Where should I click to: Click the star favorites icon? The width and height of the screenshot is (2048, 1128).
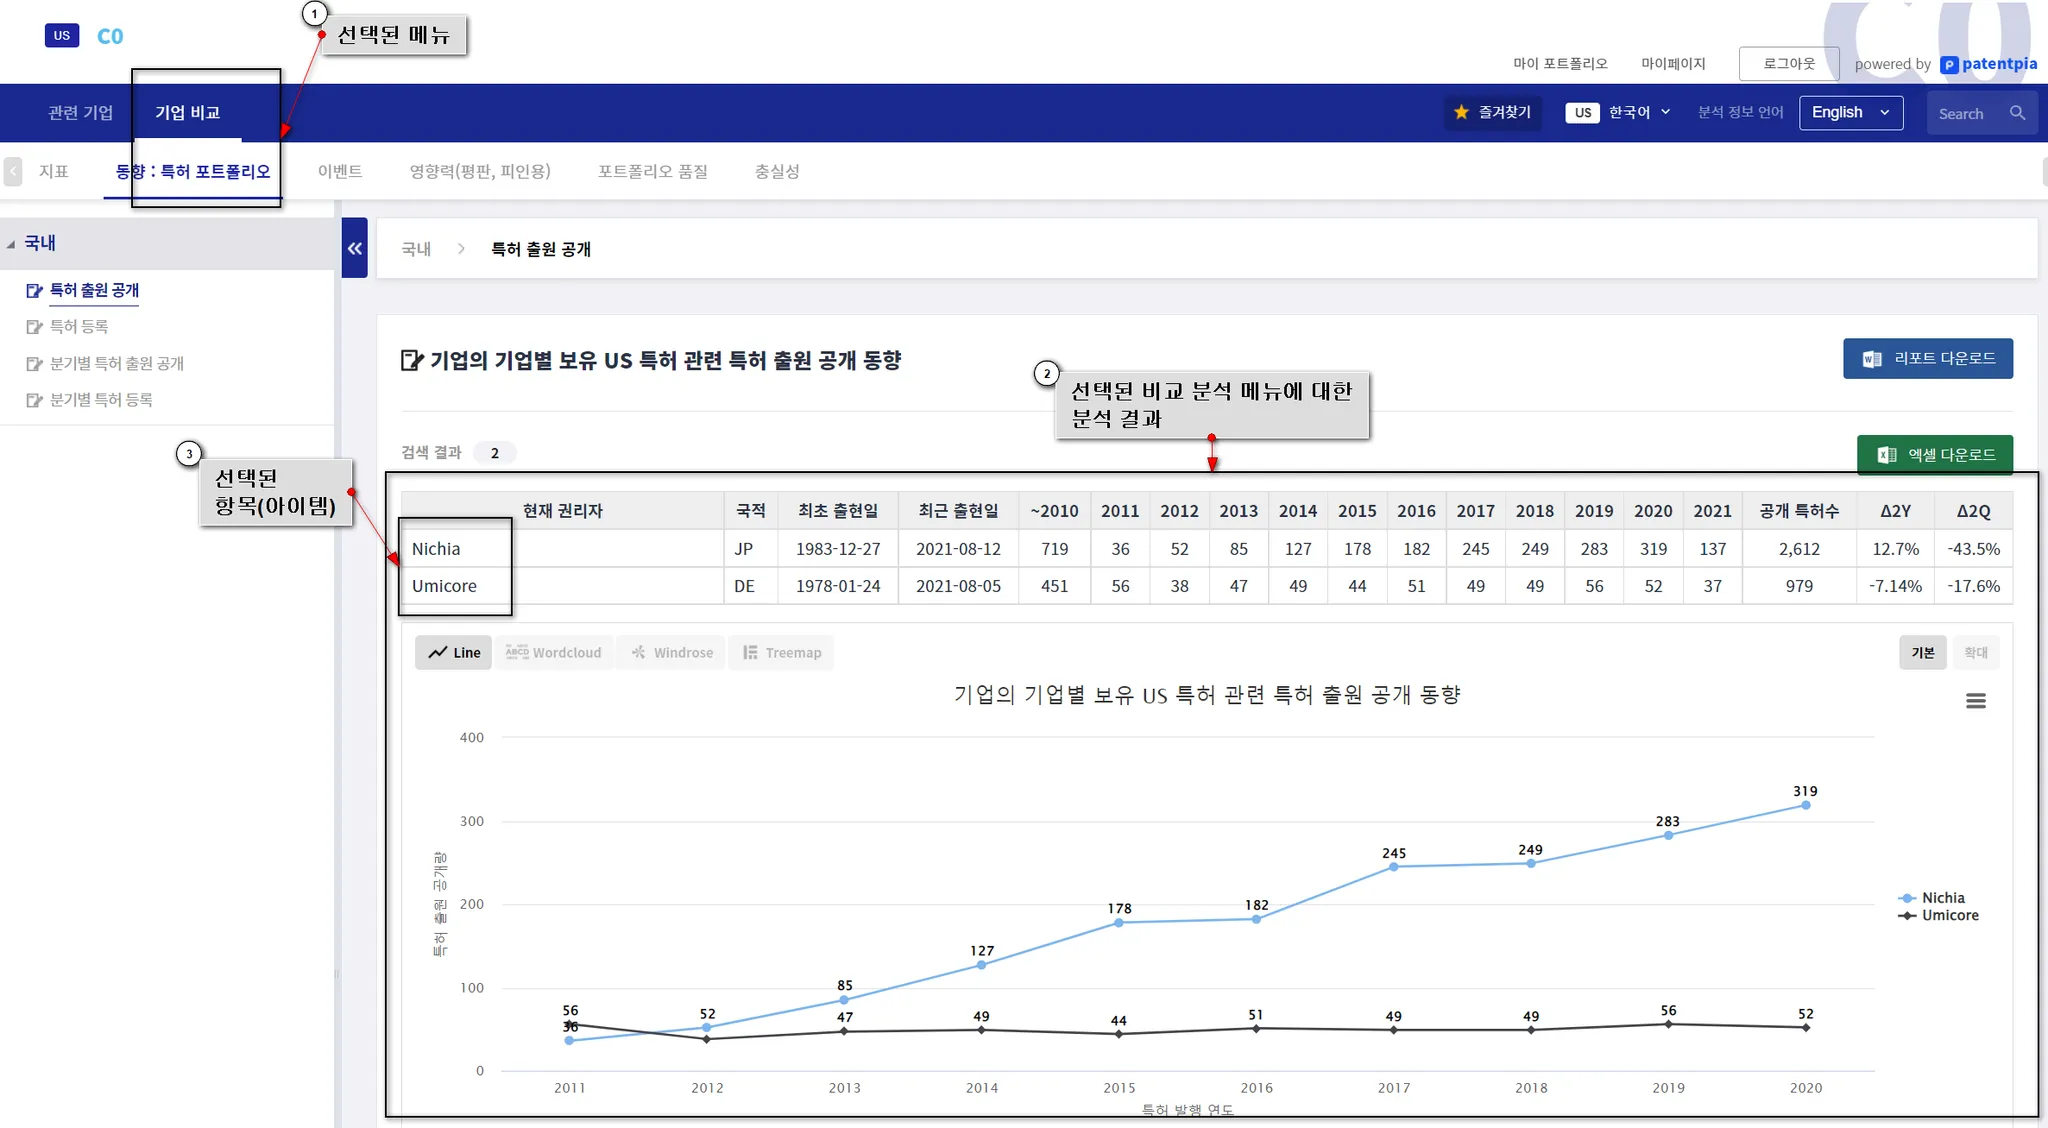click(1461, 112)
